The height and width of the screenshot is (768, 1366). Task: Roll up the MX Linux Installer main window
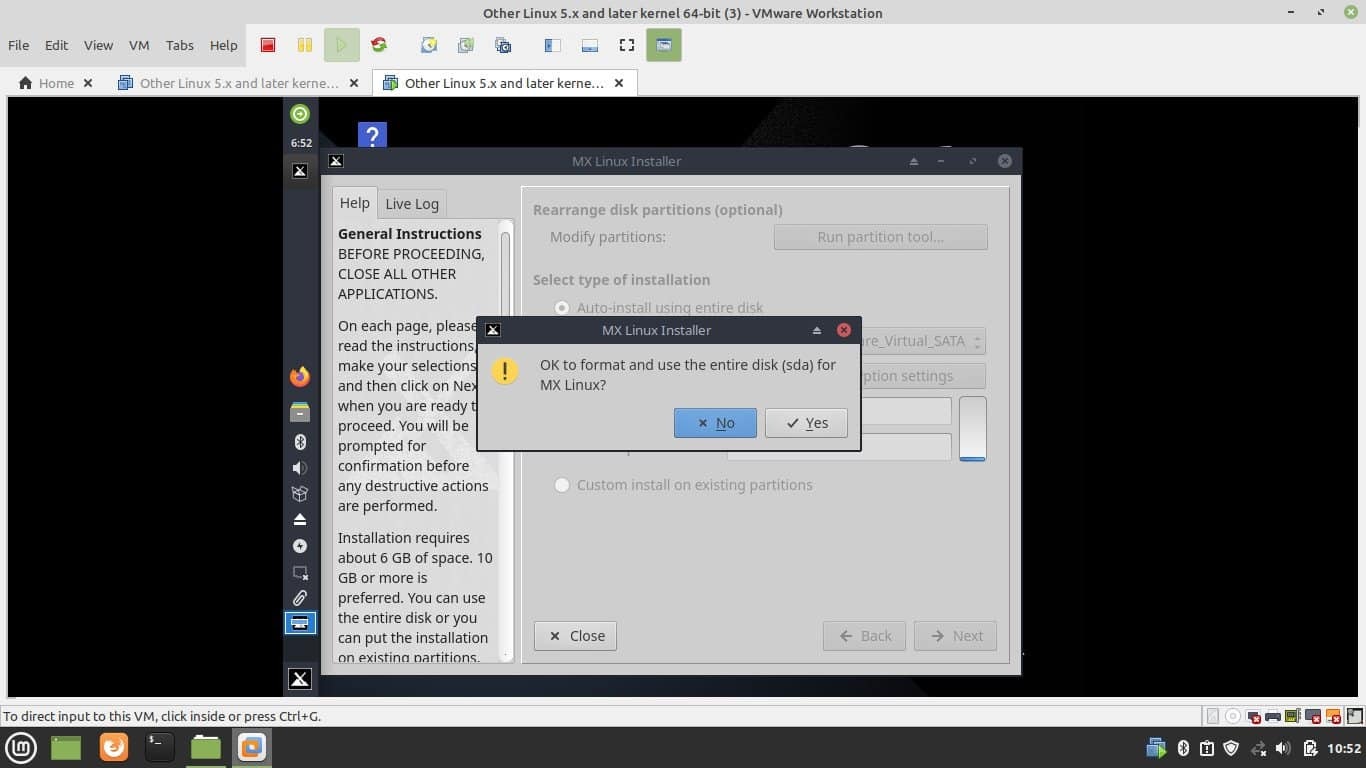click(913, 161)
